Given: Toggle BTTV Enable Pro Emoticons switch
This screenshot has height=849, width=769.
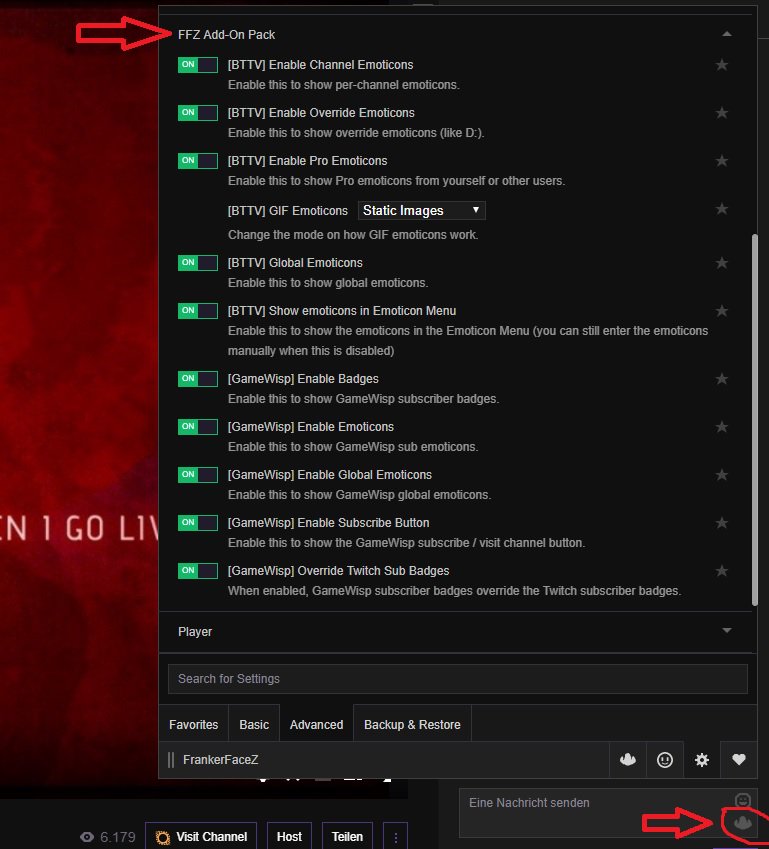Looking at the screenshot, I should [198, 161].
